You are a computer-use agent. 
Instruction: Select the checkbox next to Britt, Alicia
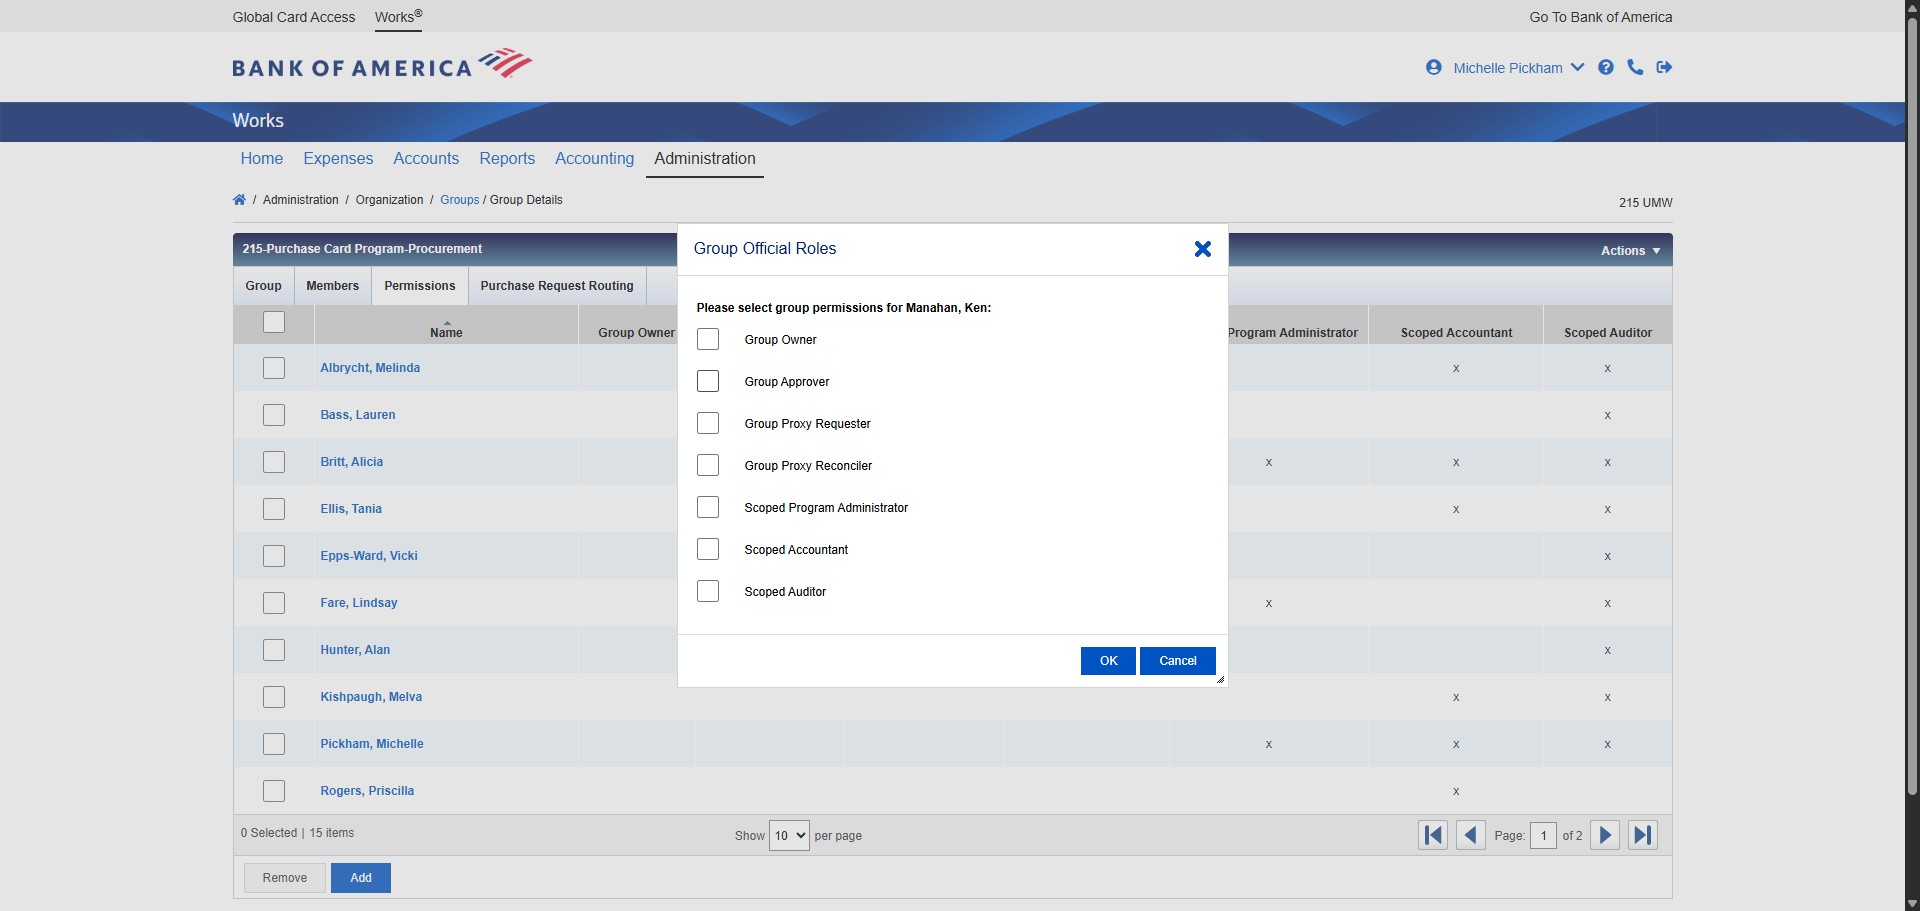coord(273,461)
